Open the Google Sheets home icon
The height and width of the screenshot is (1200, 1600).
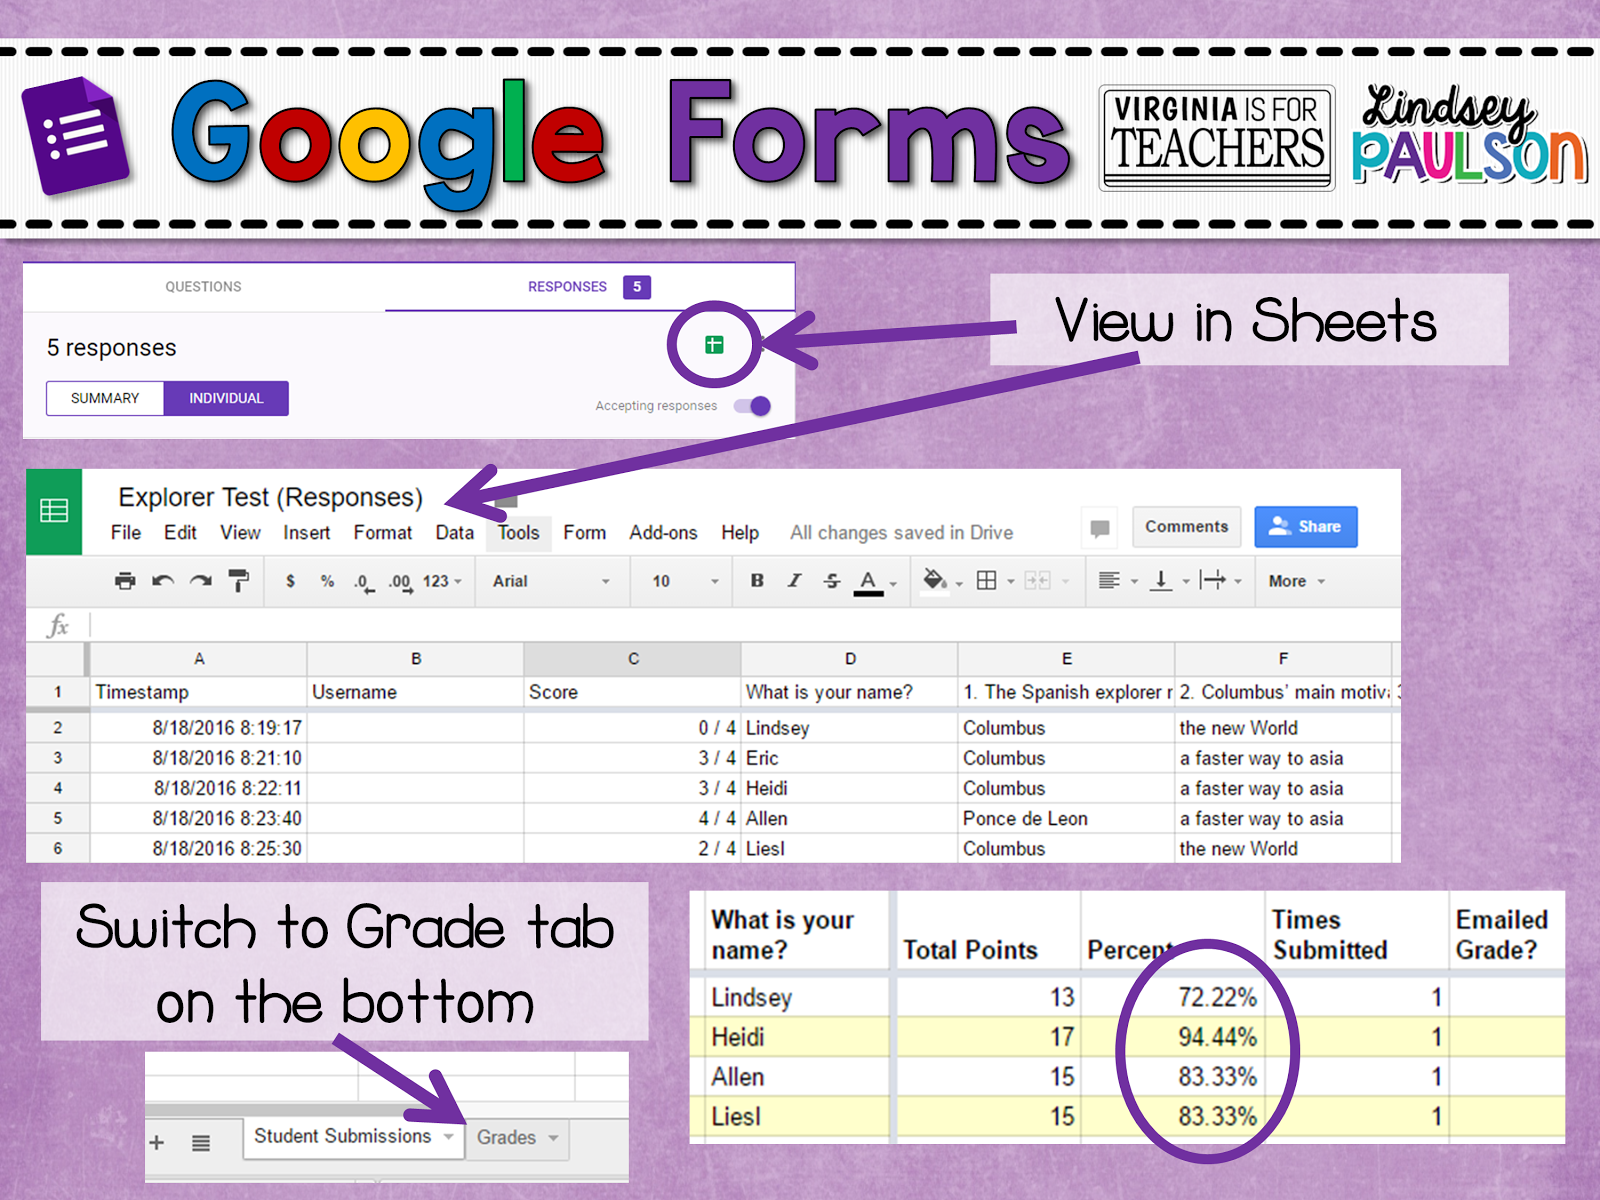click(54, 511)
